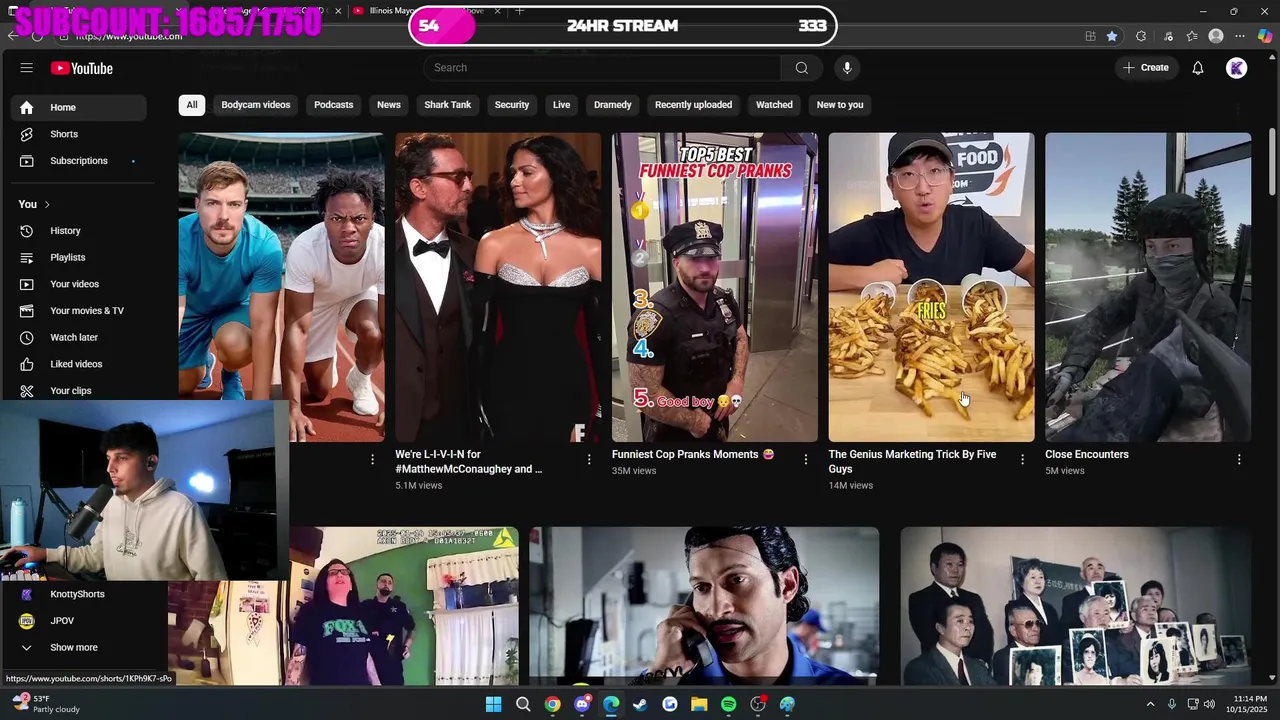
Task: Open options for McConaughey short
Action: coord(589,459)
